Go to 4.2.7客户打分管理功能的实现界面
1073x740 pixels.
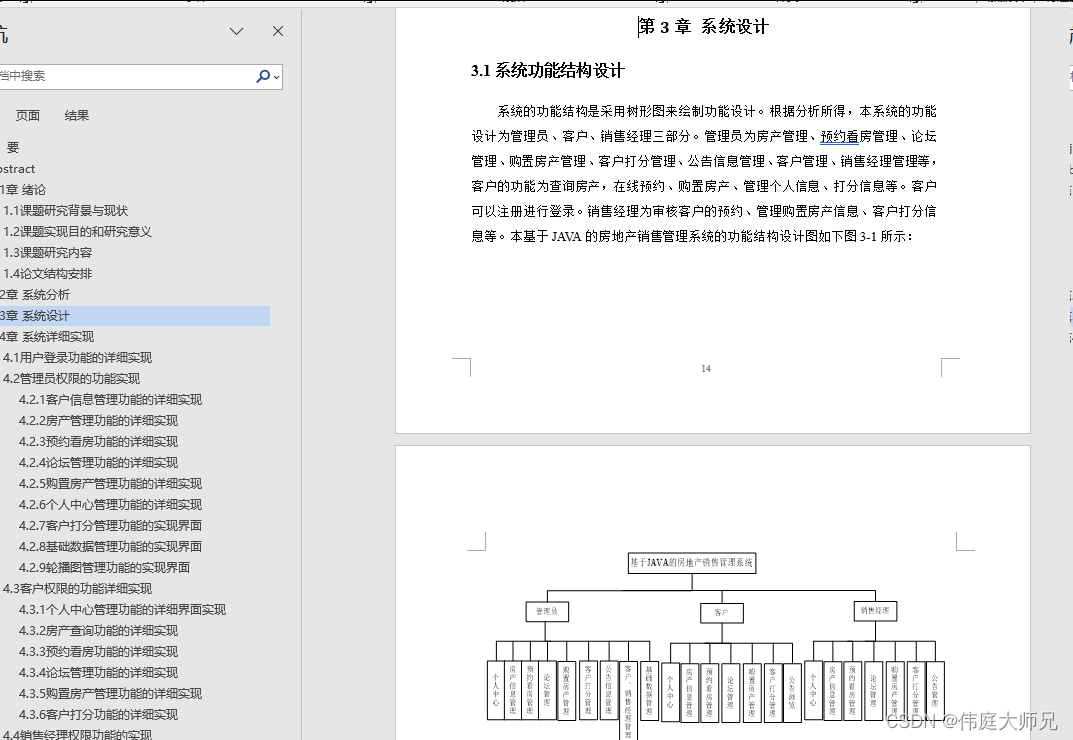click(x=110, y=526)
